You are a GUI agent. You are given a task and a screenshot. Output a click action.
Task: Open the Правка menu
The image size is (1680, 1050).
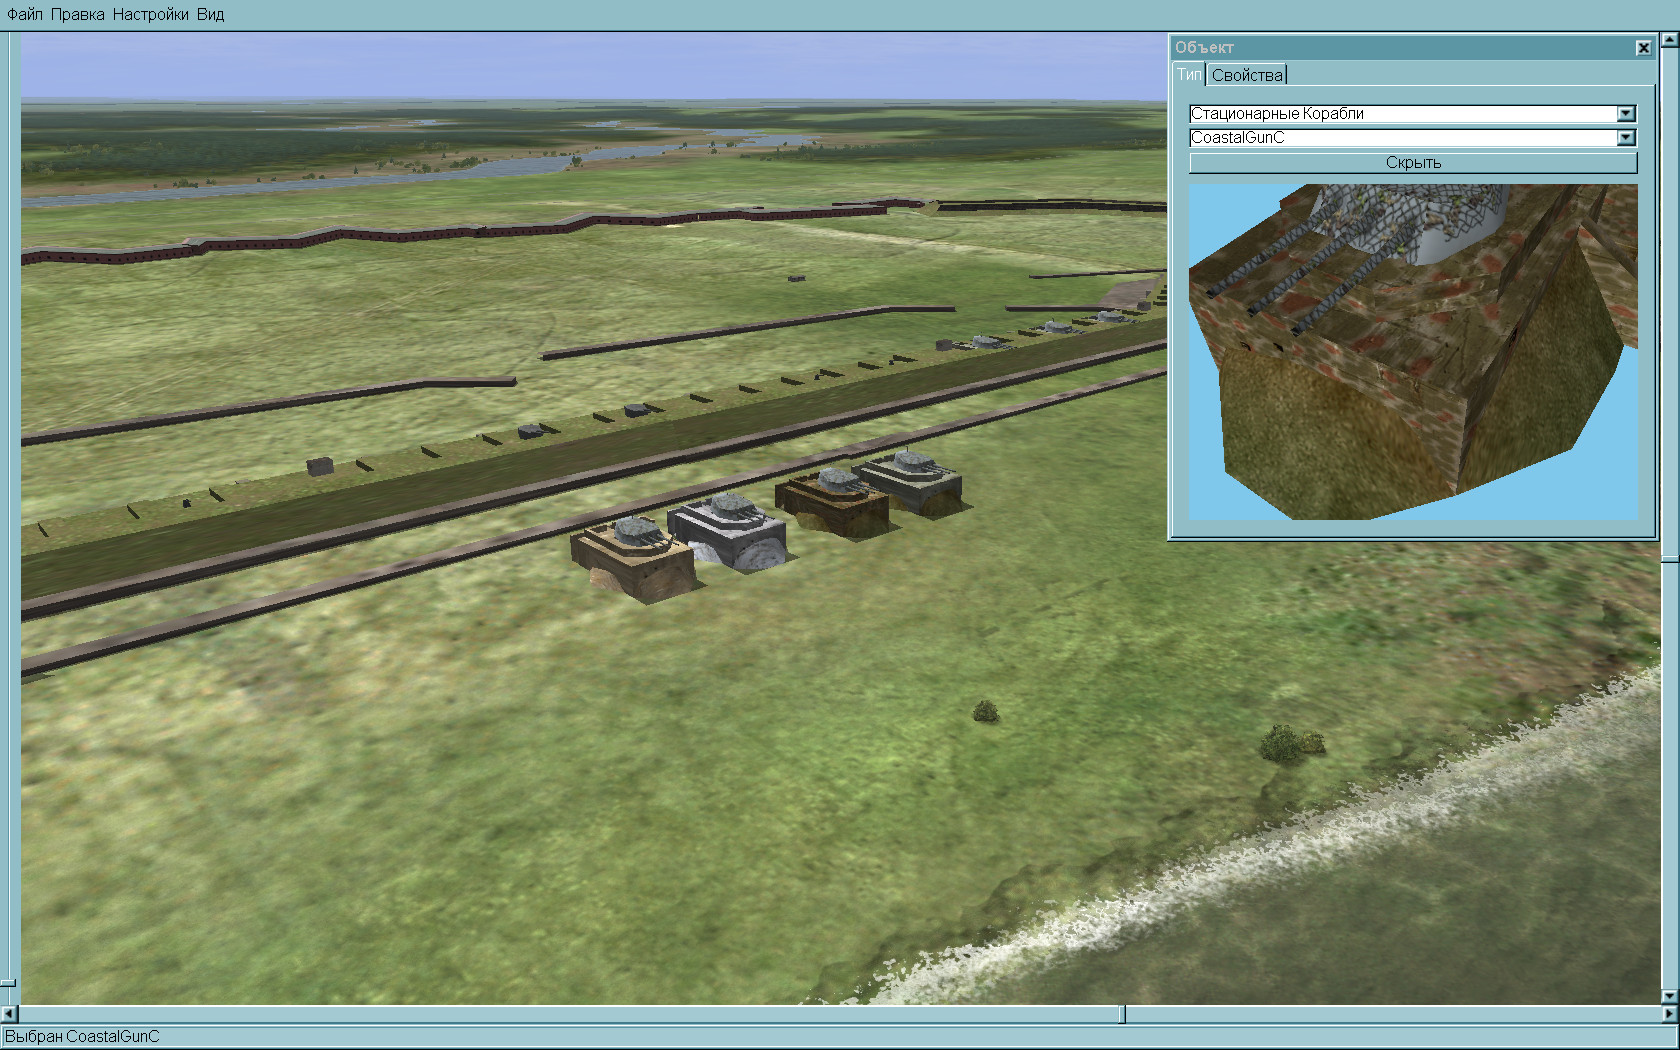point(78,15)
